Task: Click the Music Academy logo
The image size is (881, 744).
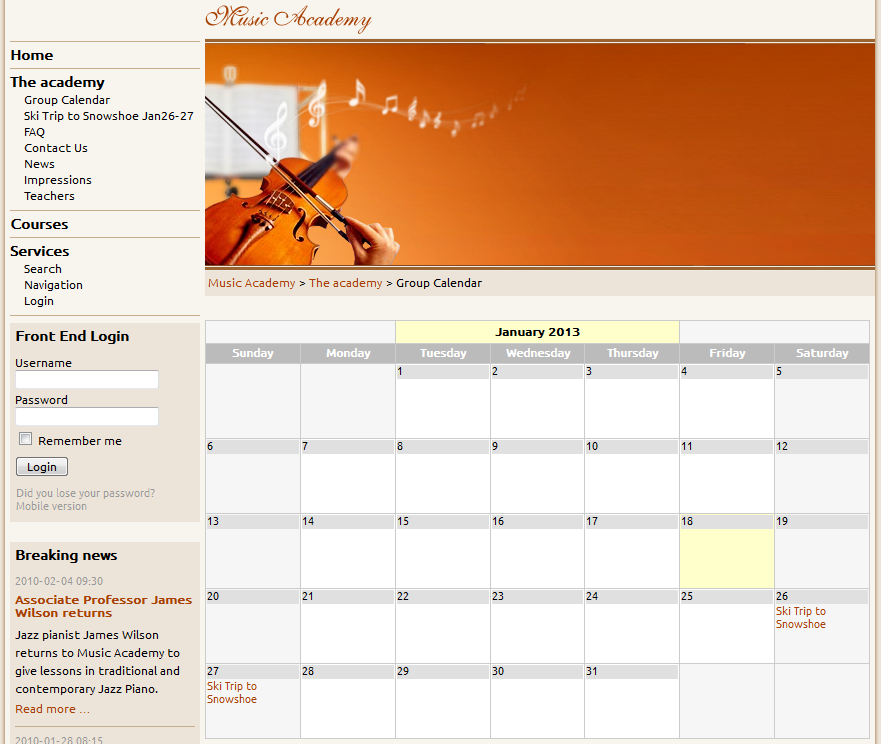Action: point(288,18)
